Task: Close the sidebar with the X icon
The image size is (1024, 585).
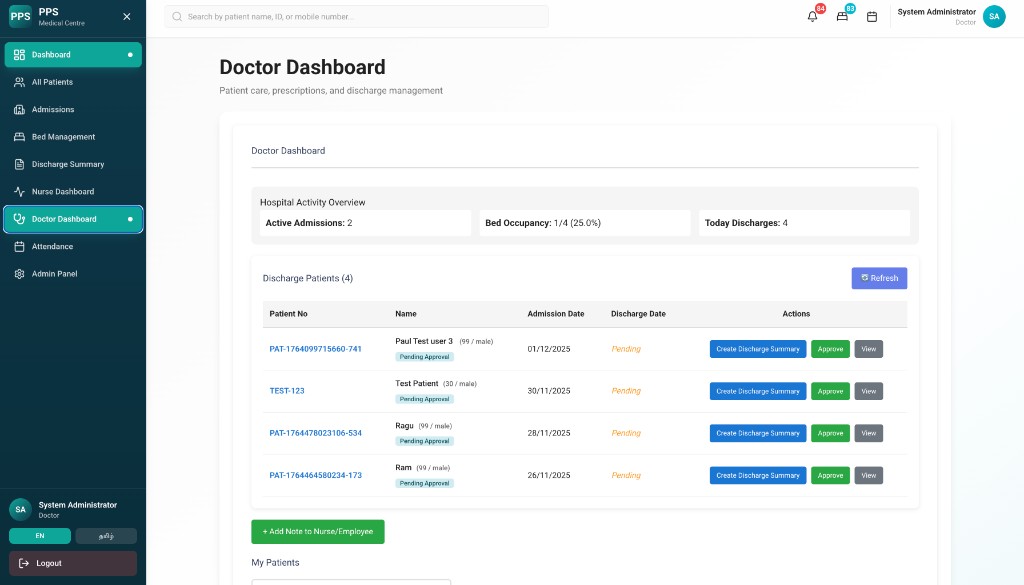Action: [127, 16]
